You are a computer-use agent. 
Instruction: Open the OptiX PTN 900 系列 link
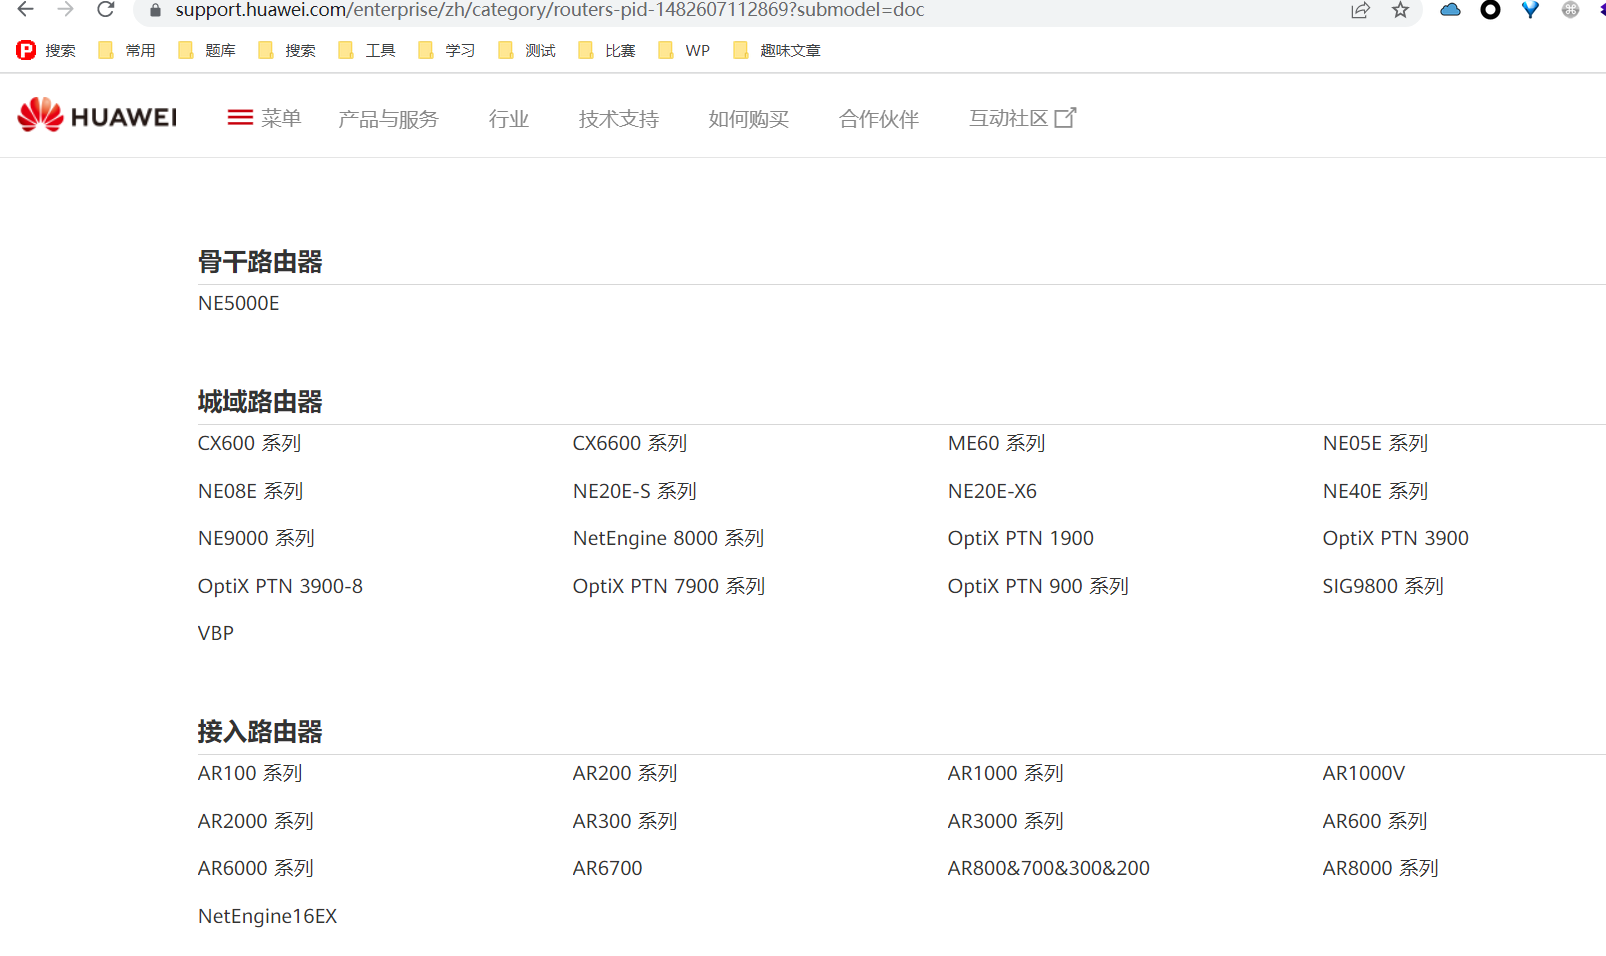(1038, 586)
